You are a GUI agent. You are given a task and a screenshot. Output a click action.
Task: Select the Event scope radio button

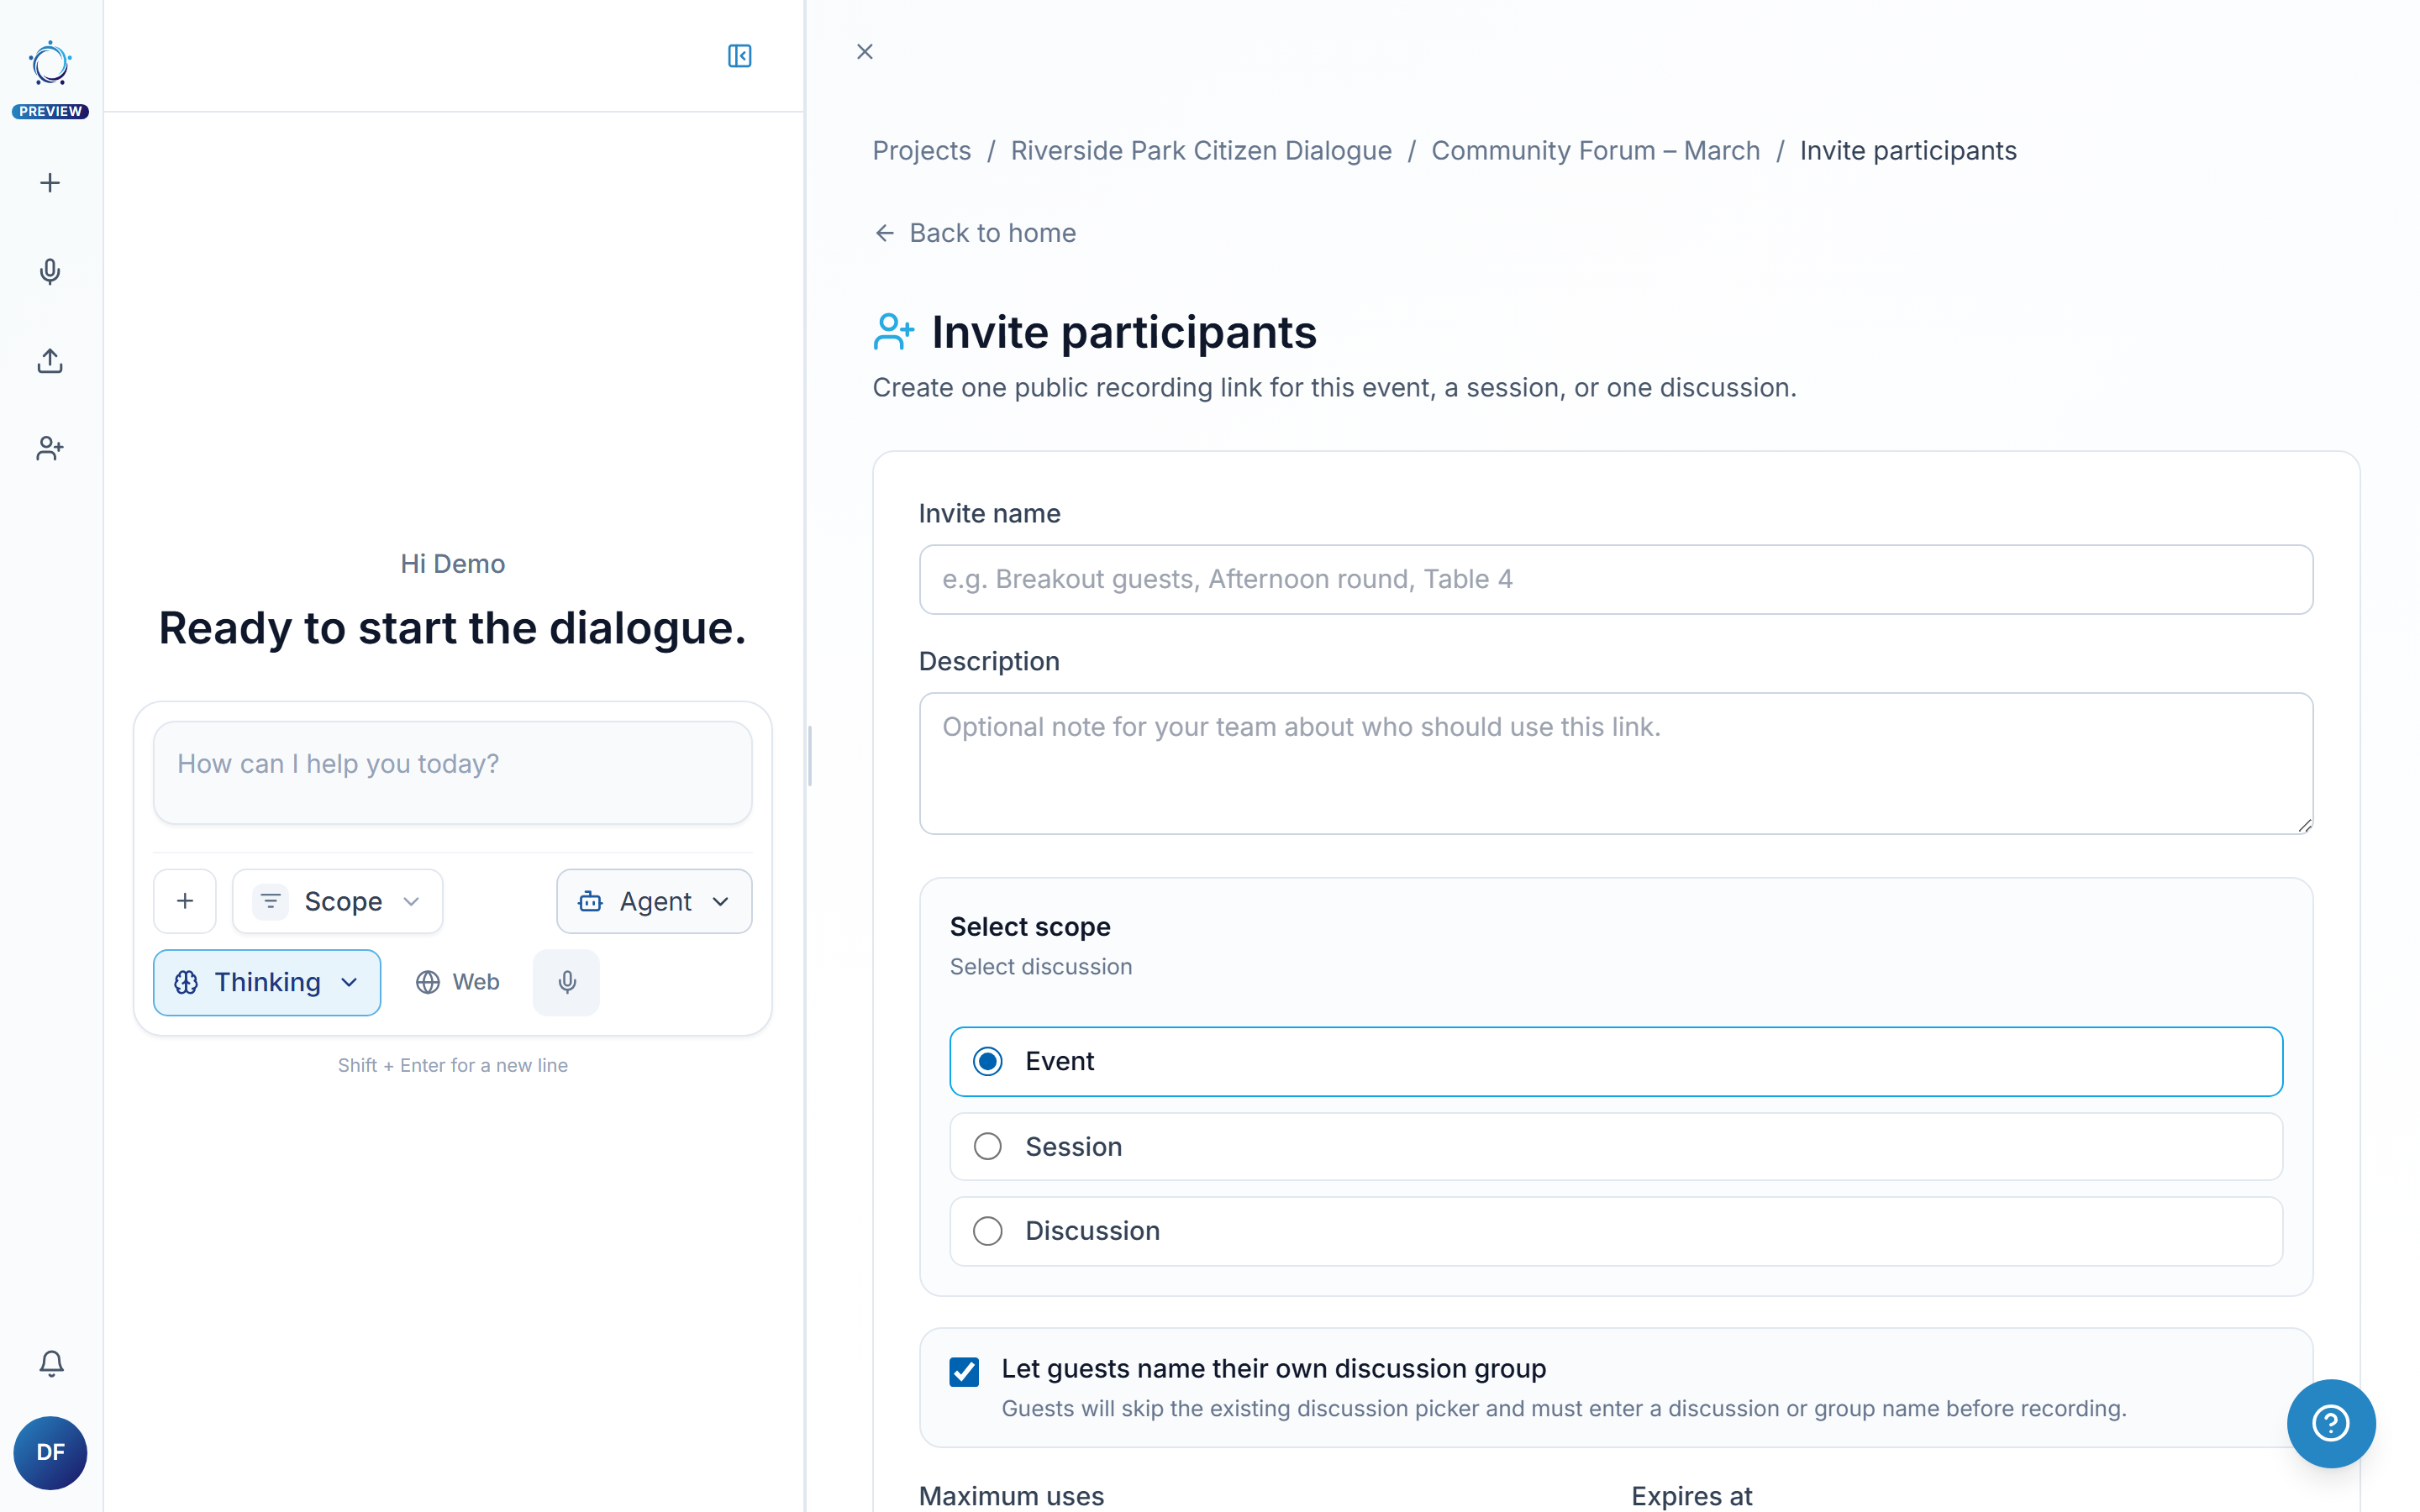click(988, 1061)
